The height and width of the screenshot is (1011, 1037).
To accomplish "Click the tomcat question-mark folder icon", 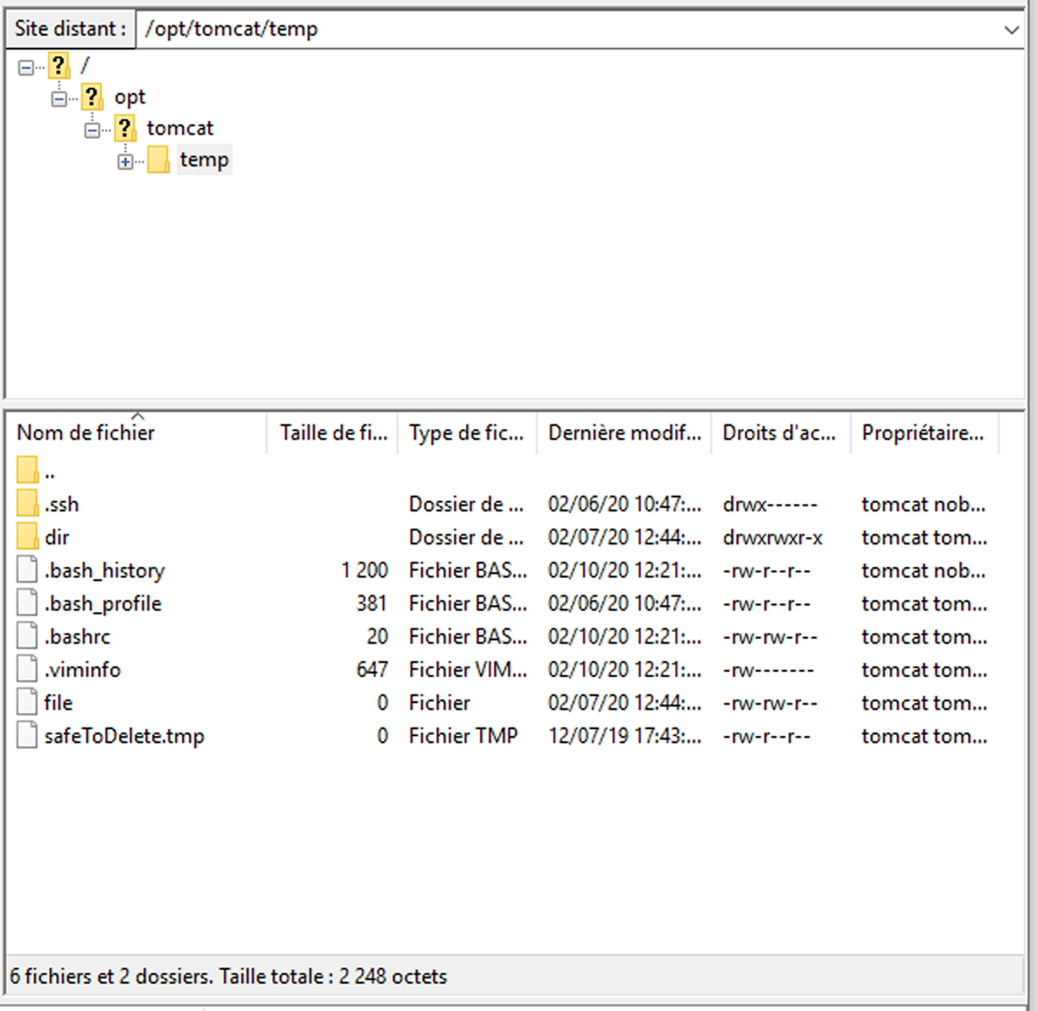I will pos(125,128).
